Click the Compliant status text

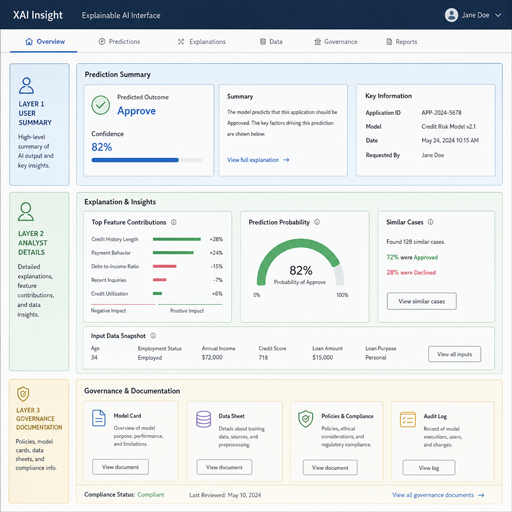click(151, 495)
